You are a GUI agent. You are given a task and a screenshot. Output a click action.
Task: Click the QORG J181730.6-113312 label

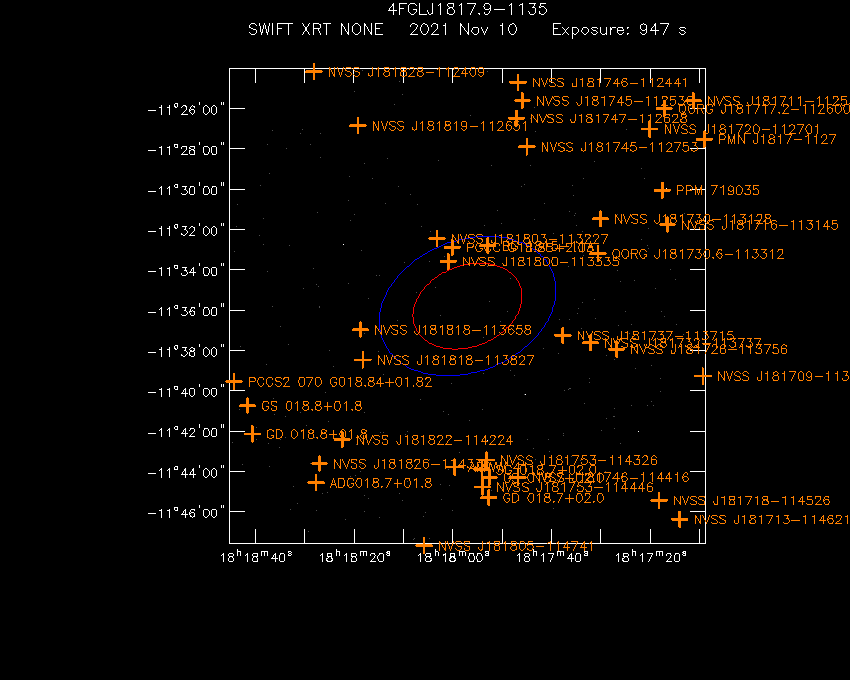tap(698, 254)
